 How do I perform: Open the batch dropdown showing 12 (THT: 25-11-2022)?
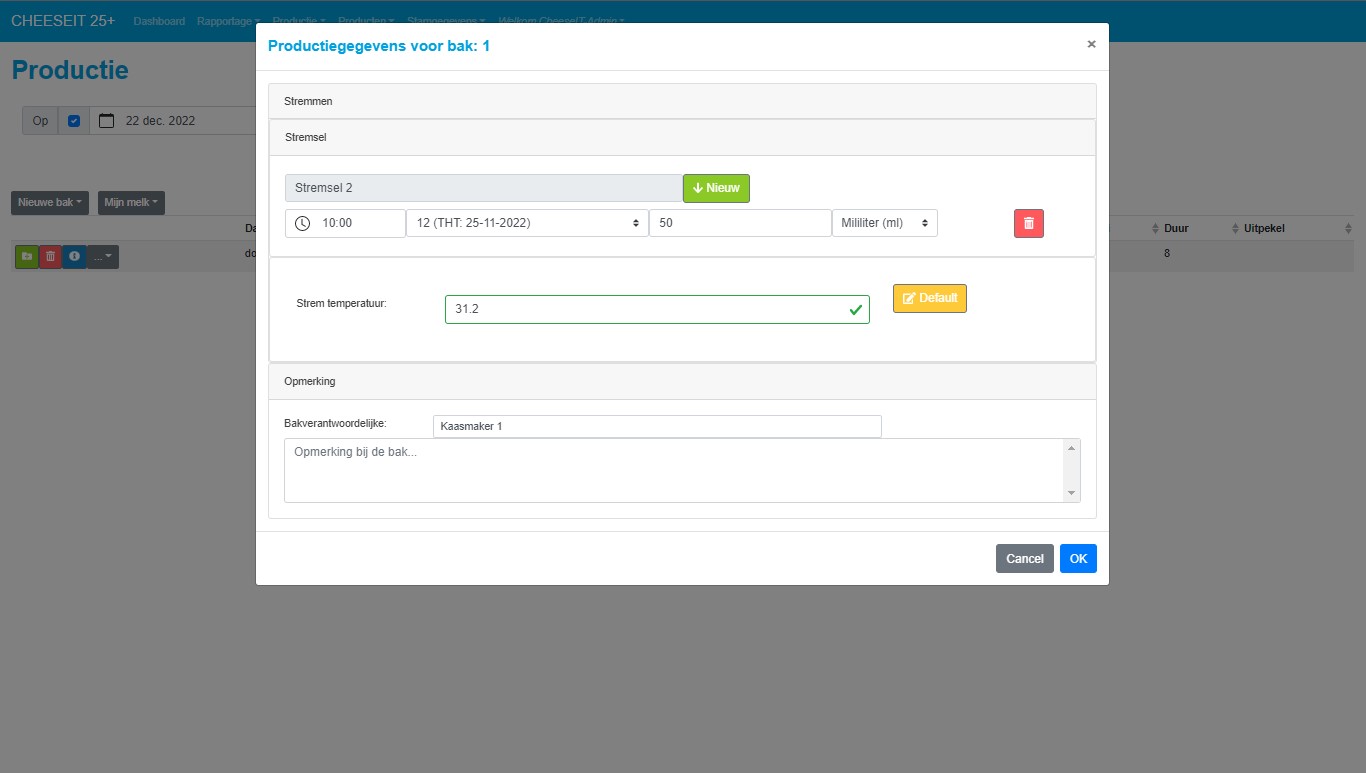pos(527,223)
